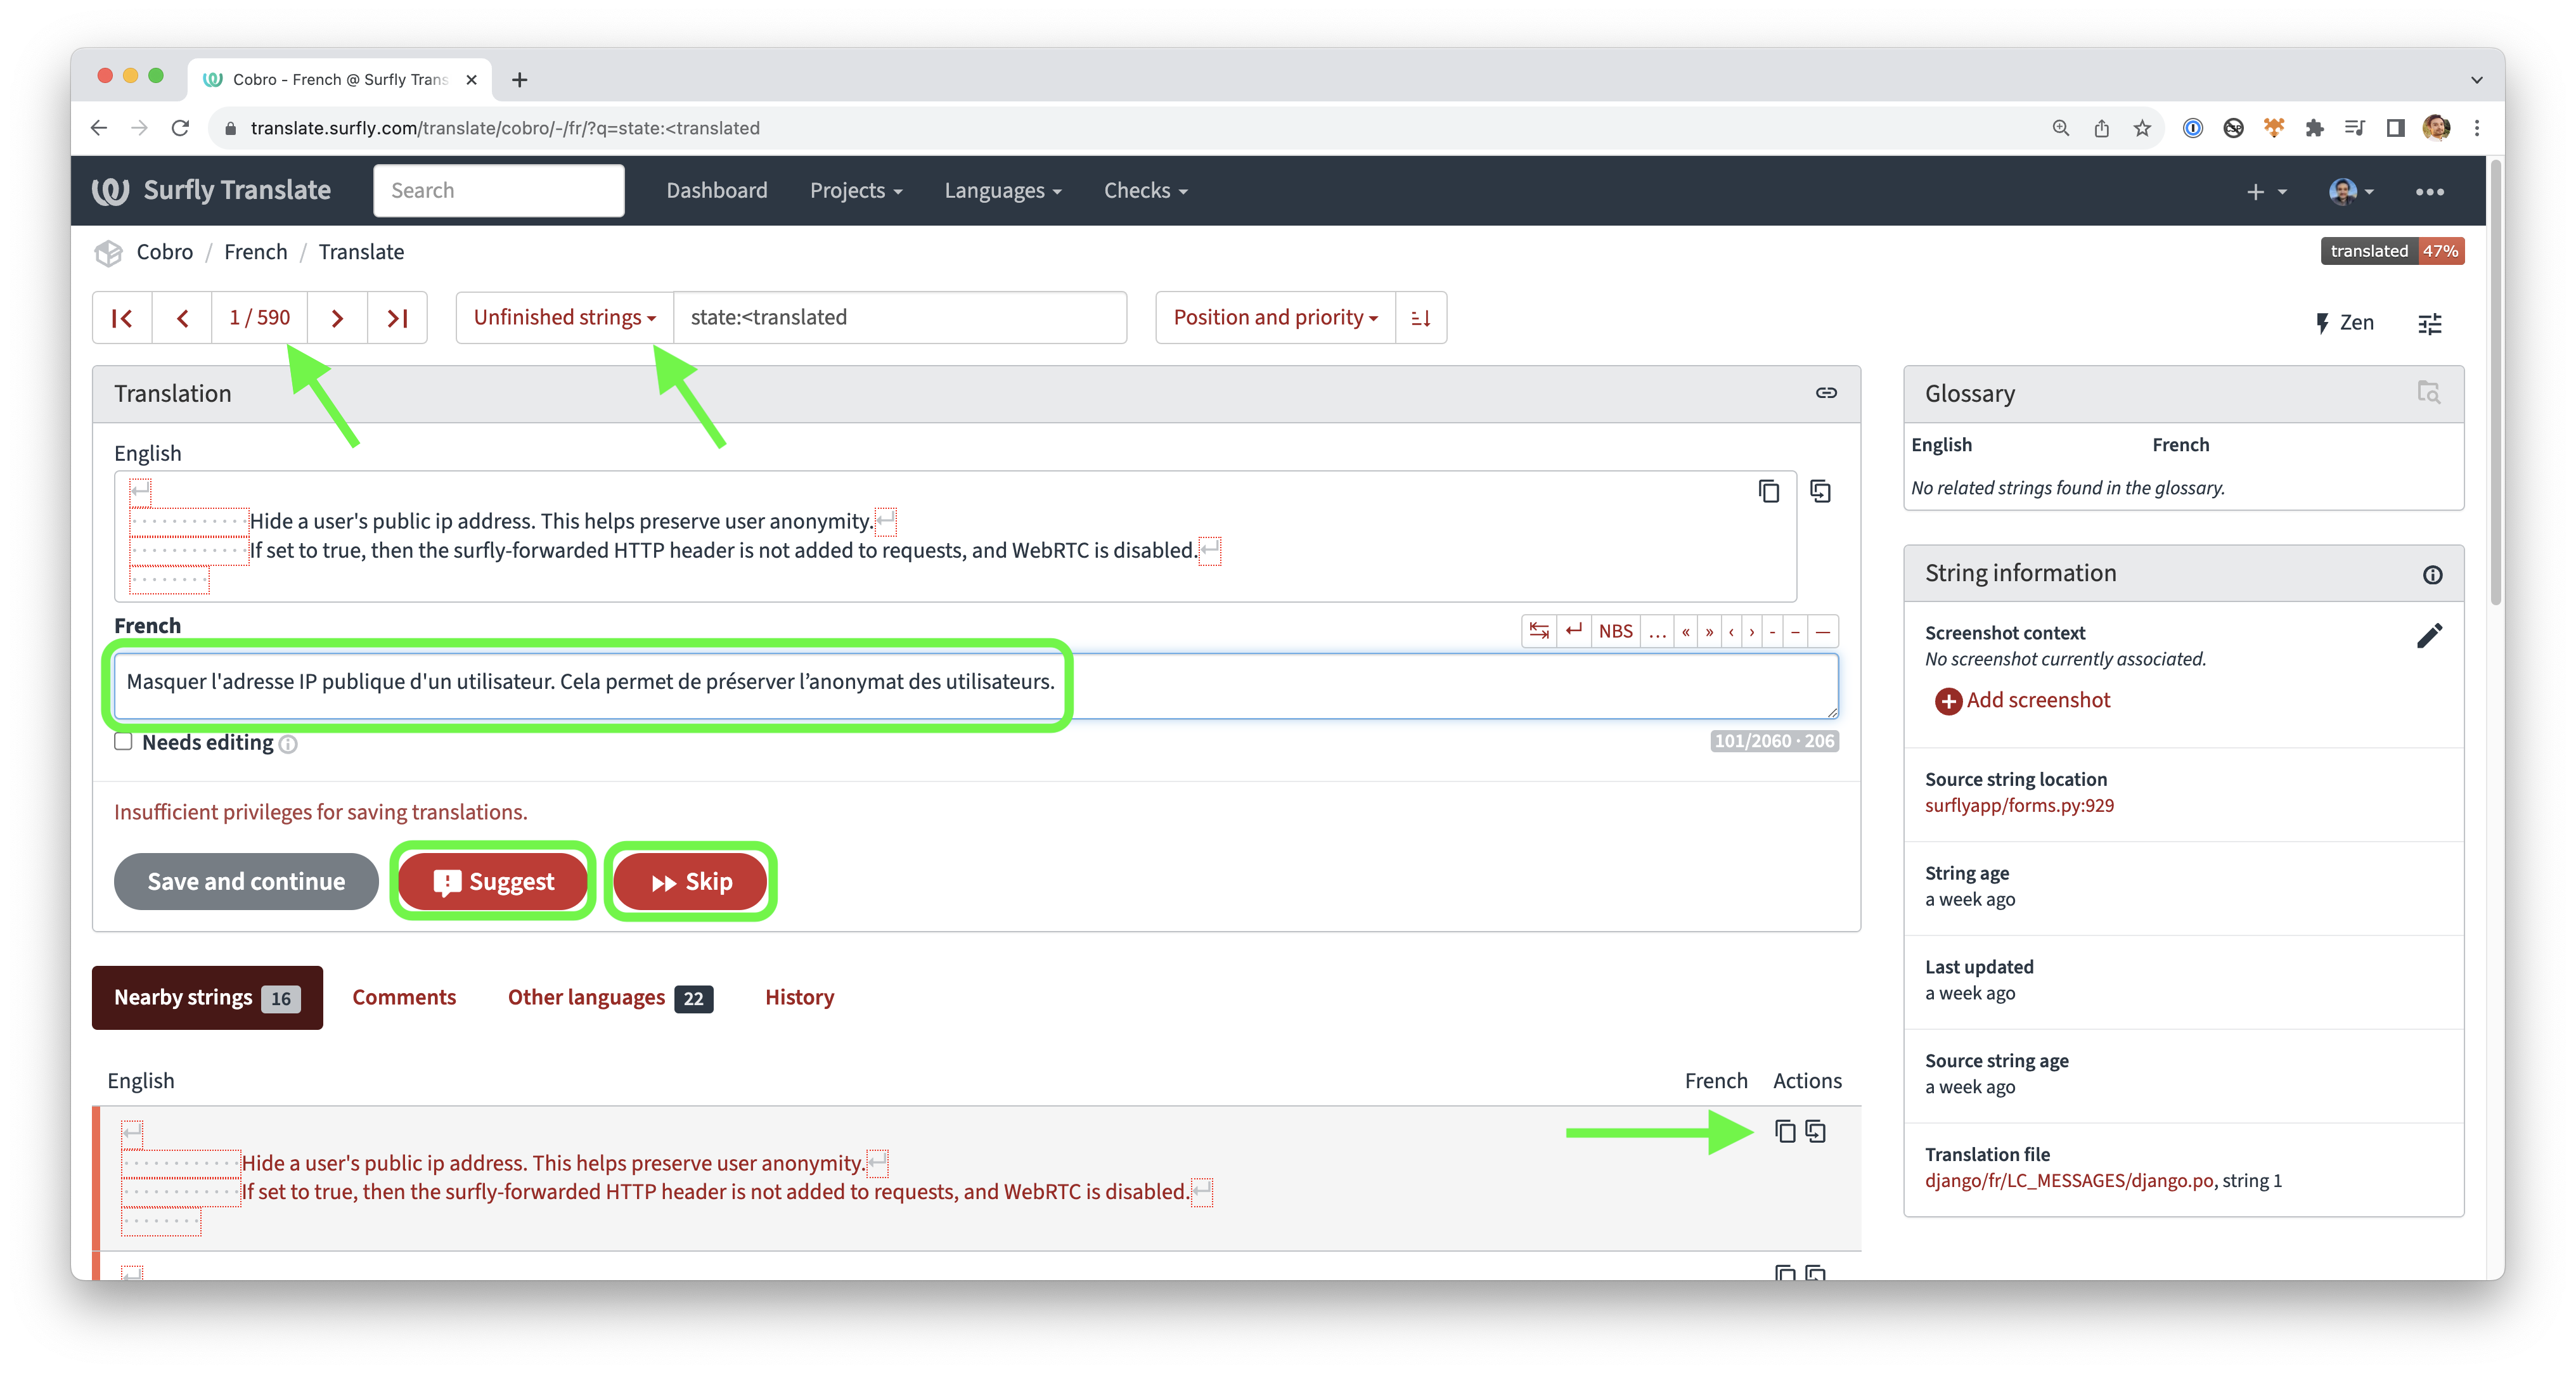Enable the Needs editing checkbox
The height and width of the screenshot is (1374, 2576).
click(x=123, y=742)
